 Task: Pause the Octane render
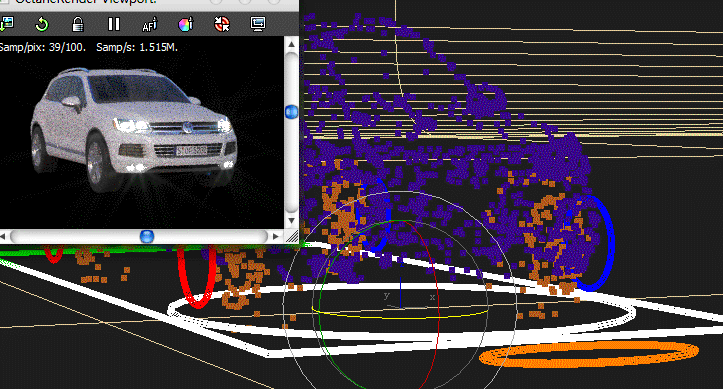(113, 24)
